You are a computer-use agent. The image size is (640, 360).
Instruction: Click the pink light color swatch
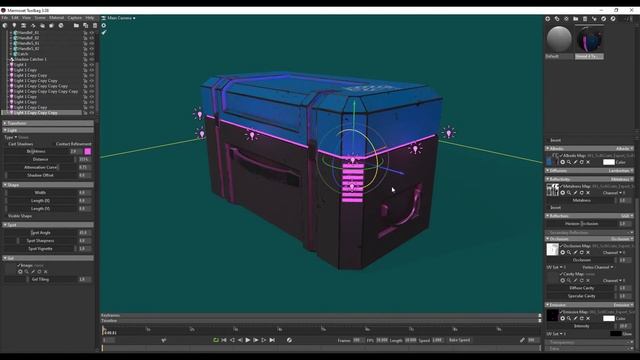pyautogui.click(x=87, y=151)
